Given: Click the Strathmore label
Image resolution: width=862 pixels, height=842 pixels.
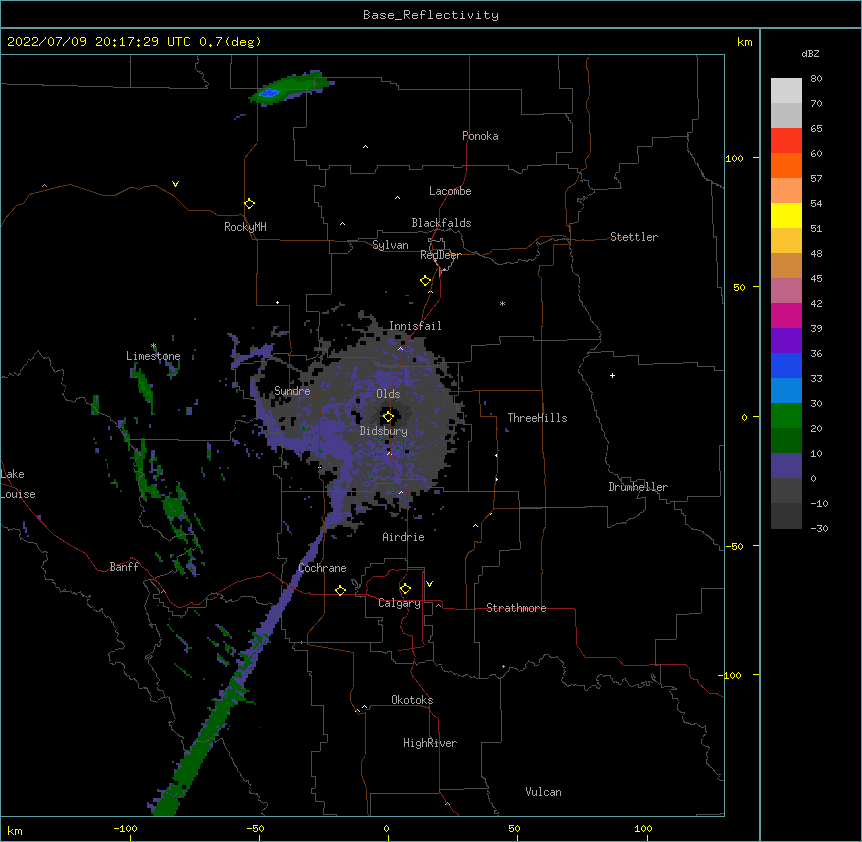Looking at the screenshot, I should (x=516, y=608).
